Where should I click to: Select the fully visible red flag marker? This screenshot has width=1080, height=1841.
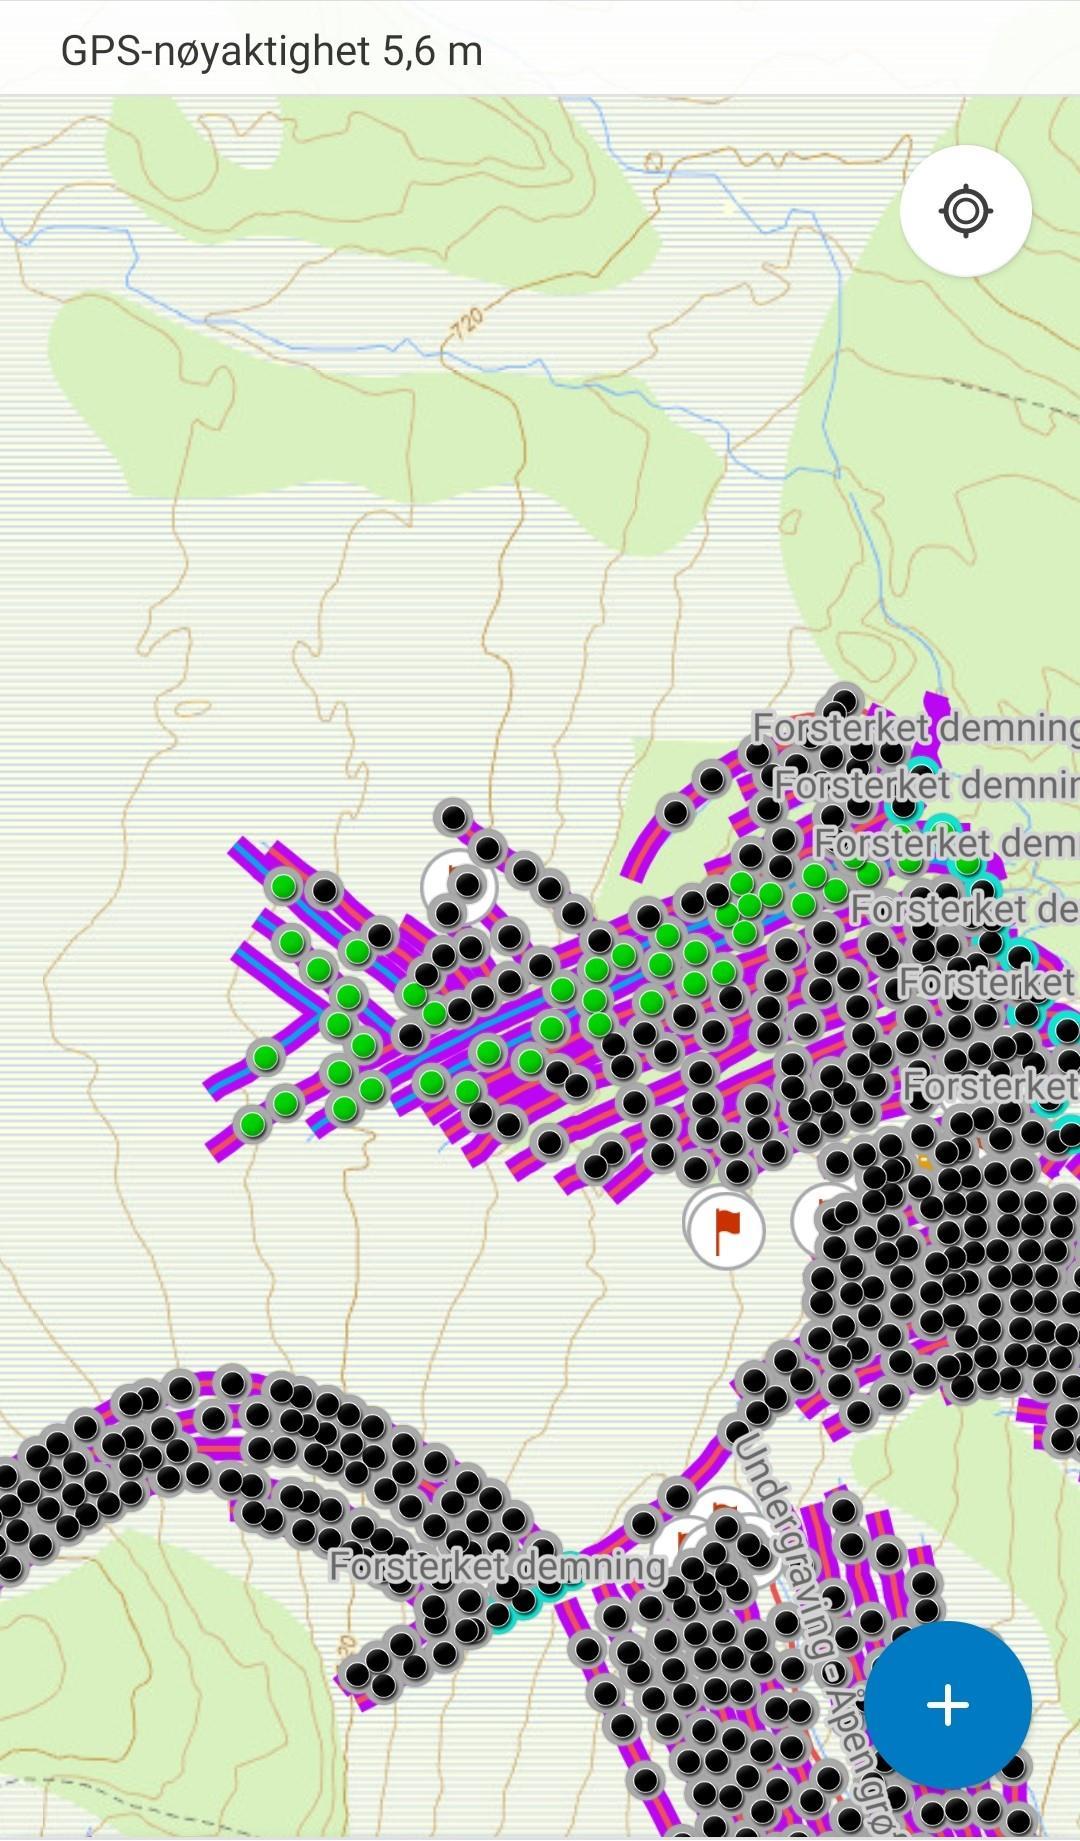point(726,1230)
